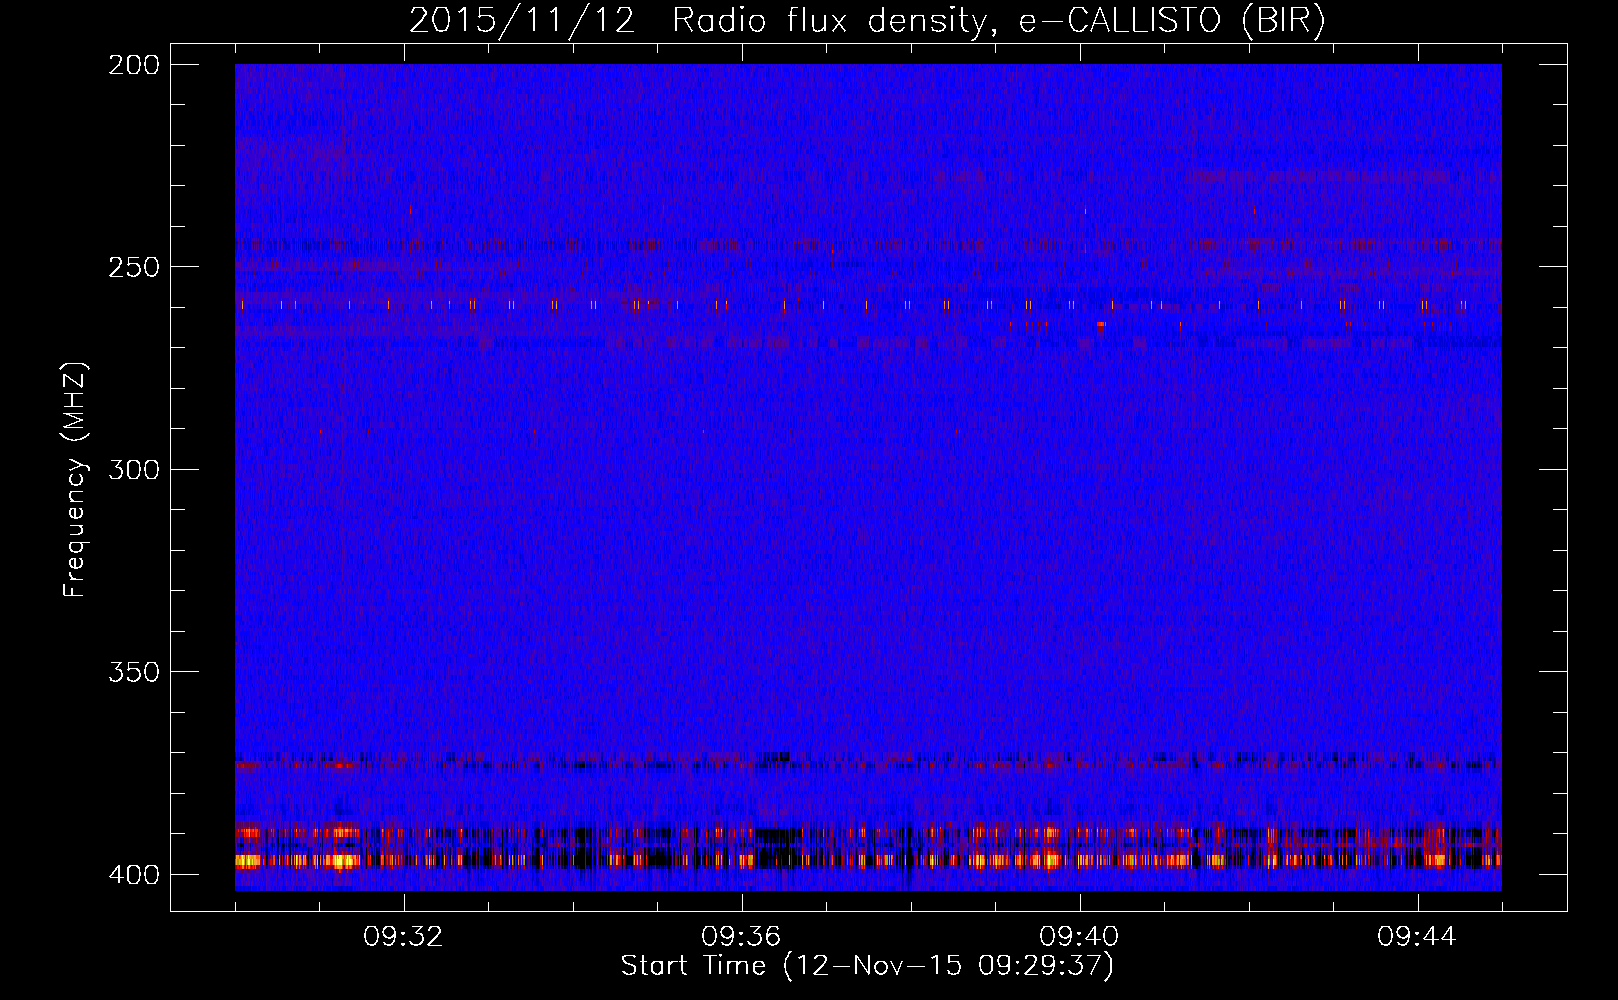Click the plot title with date 2015/11/12
Screen dimensions: 1618x1000
tap(867, 21)
